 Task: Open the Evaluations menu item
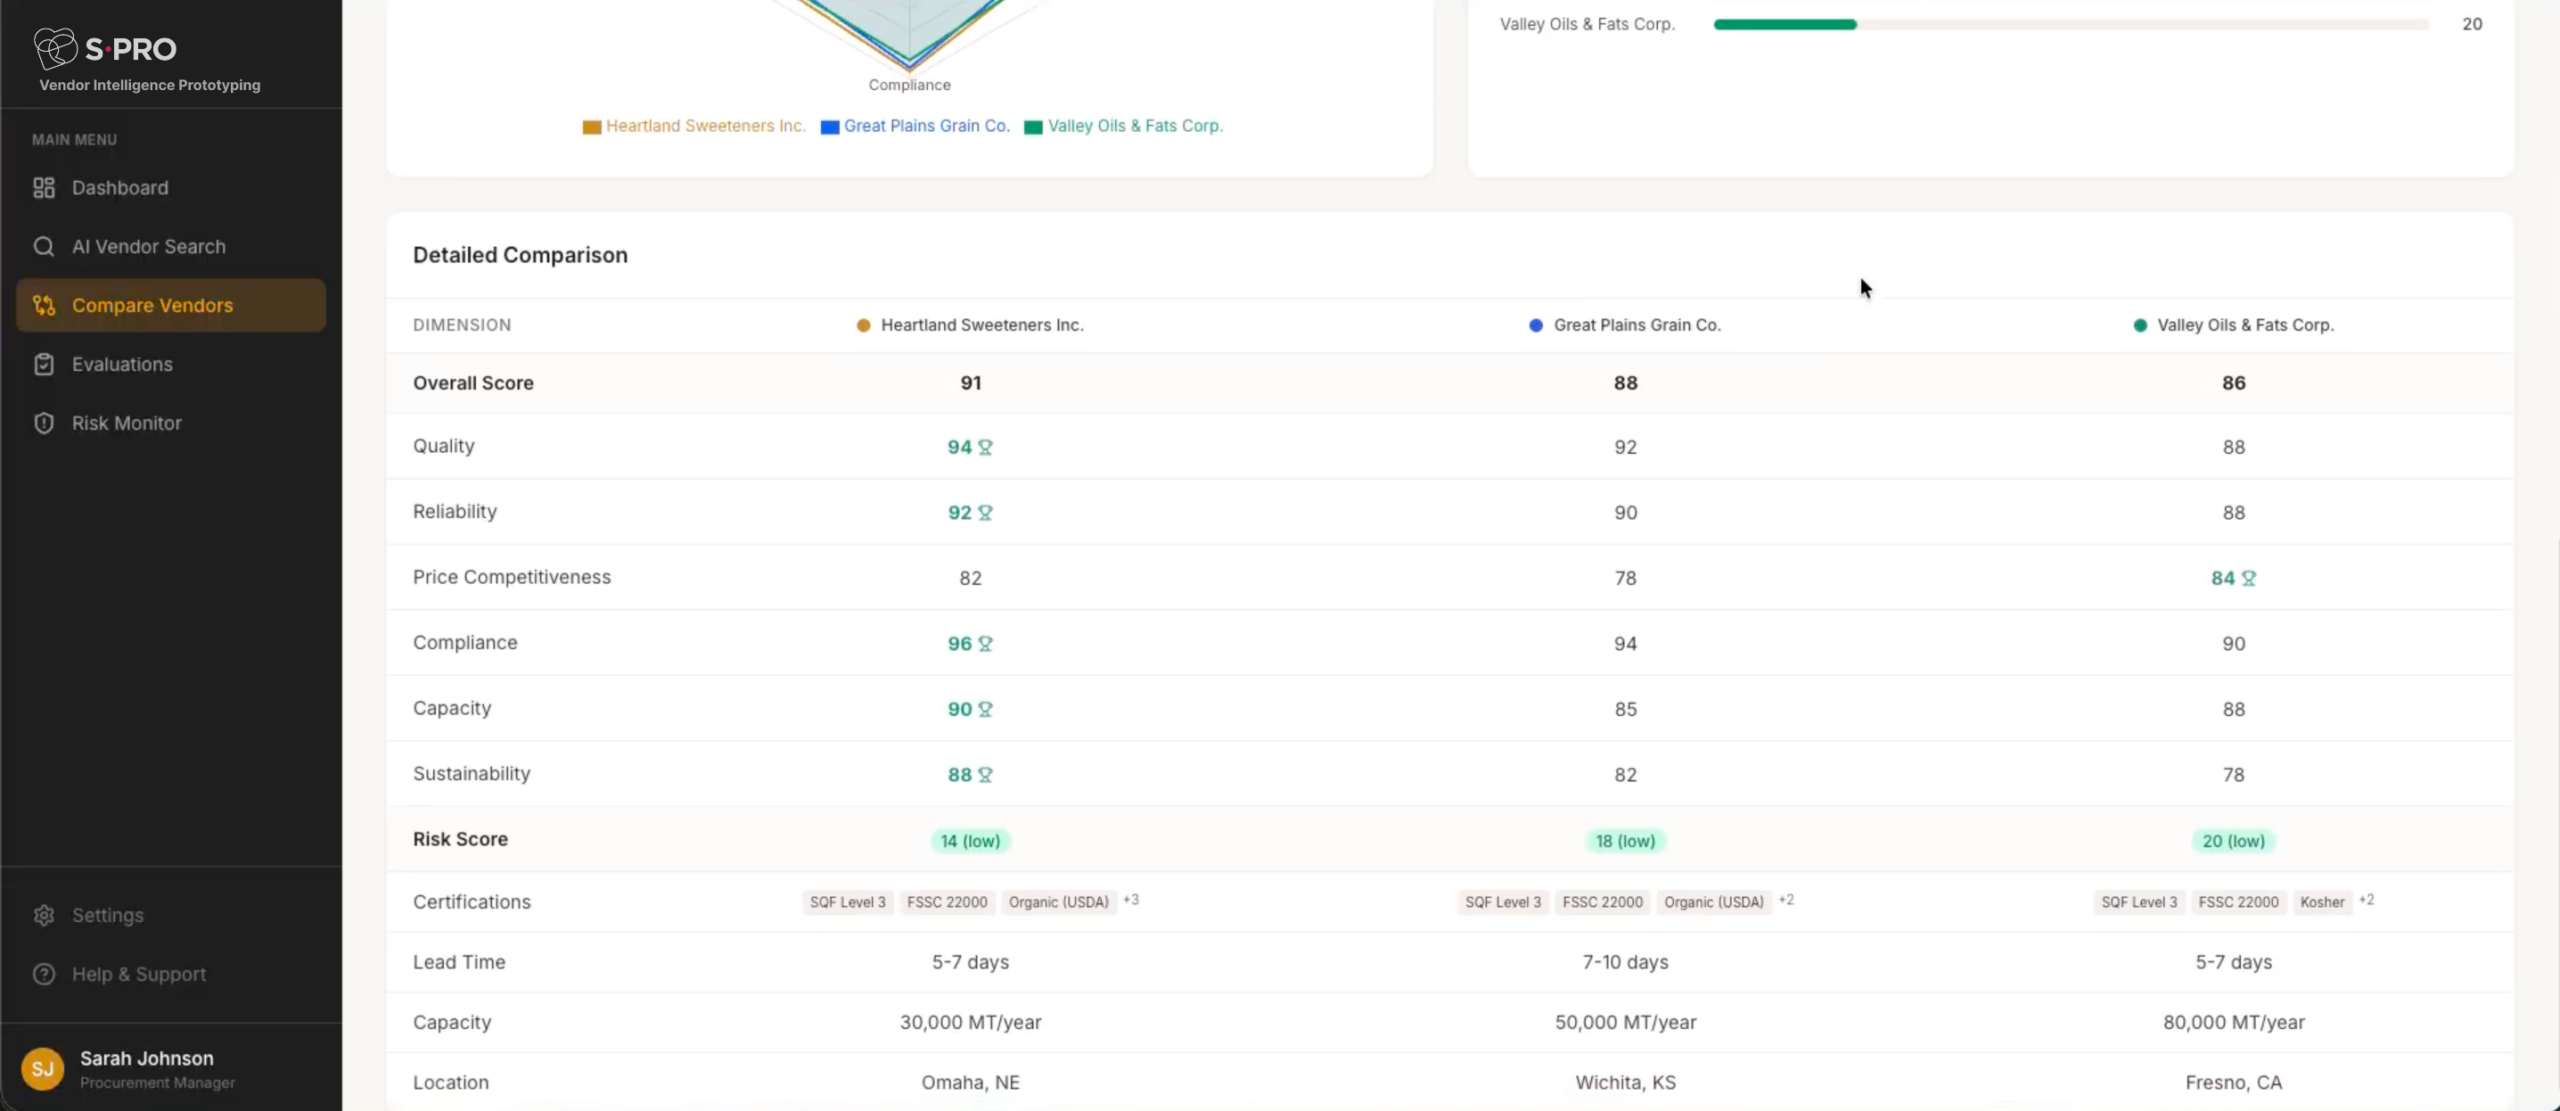pyautogui.click(x=122, y=365)
